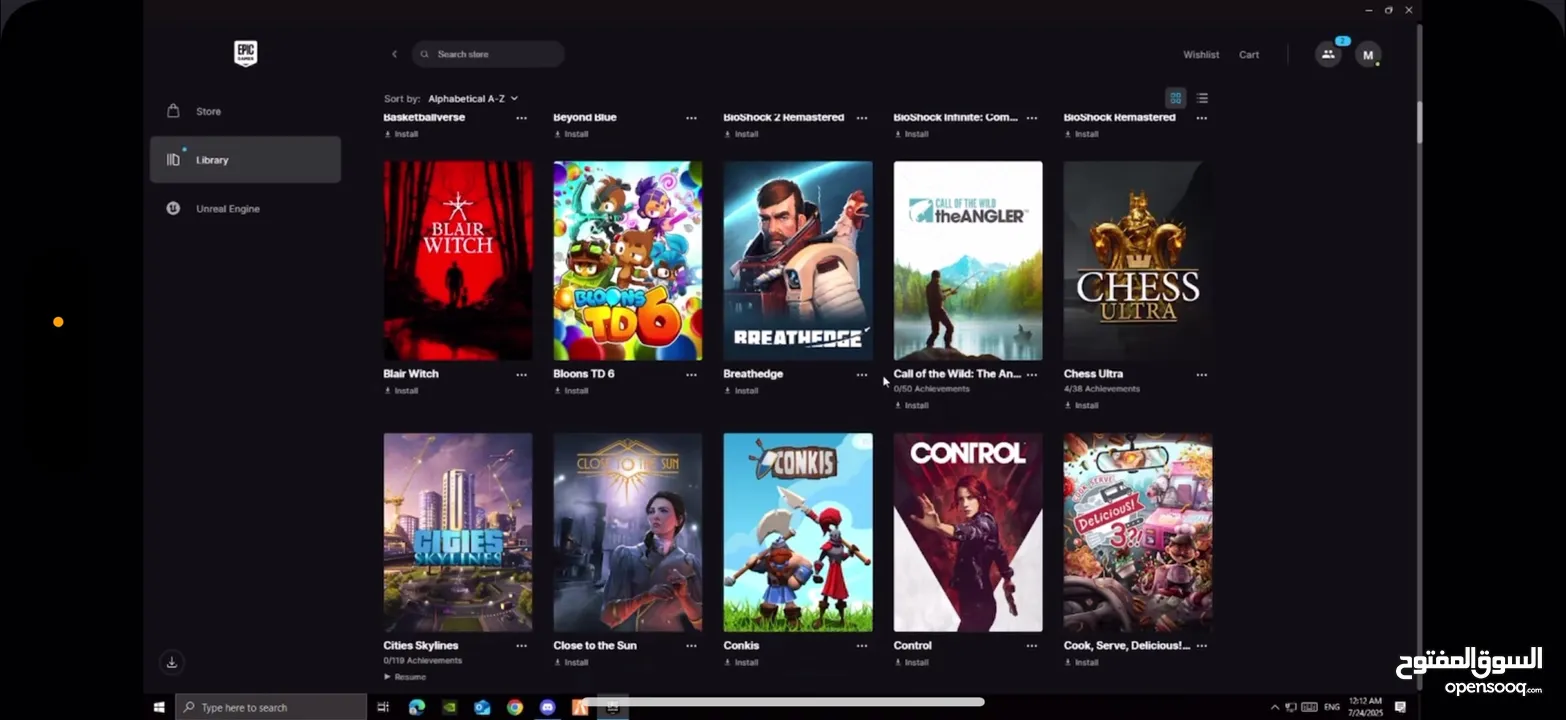Open Cities Skylines cover art
The width and height of the screenshot is (1566, 720).
coord(458,533)
